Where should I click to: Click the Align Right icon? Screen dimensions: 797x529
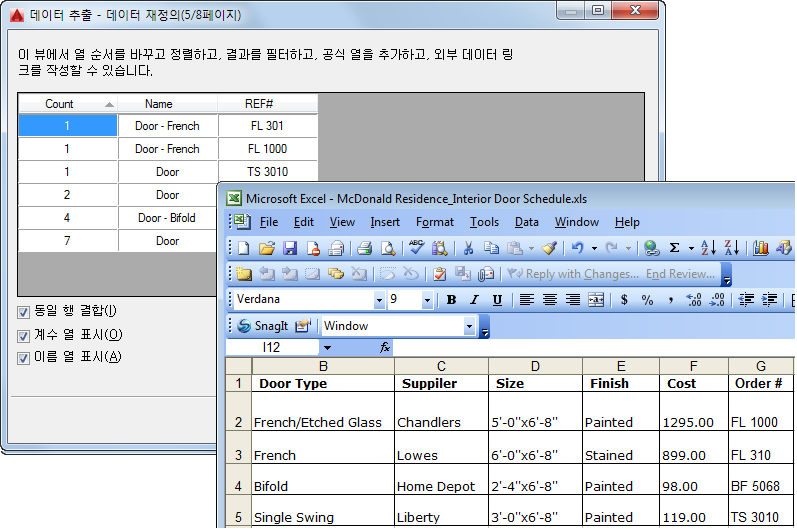click(573, 300)
